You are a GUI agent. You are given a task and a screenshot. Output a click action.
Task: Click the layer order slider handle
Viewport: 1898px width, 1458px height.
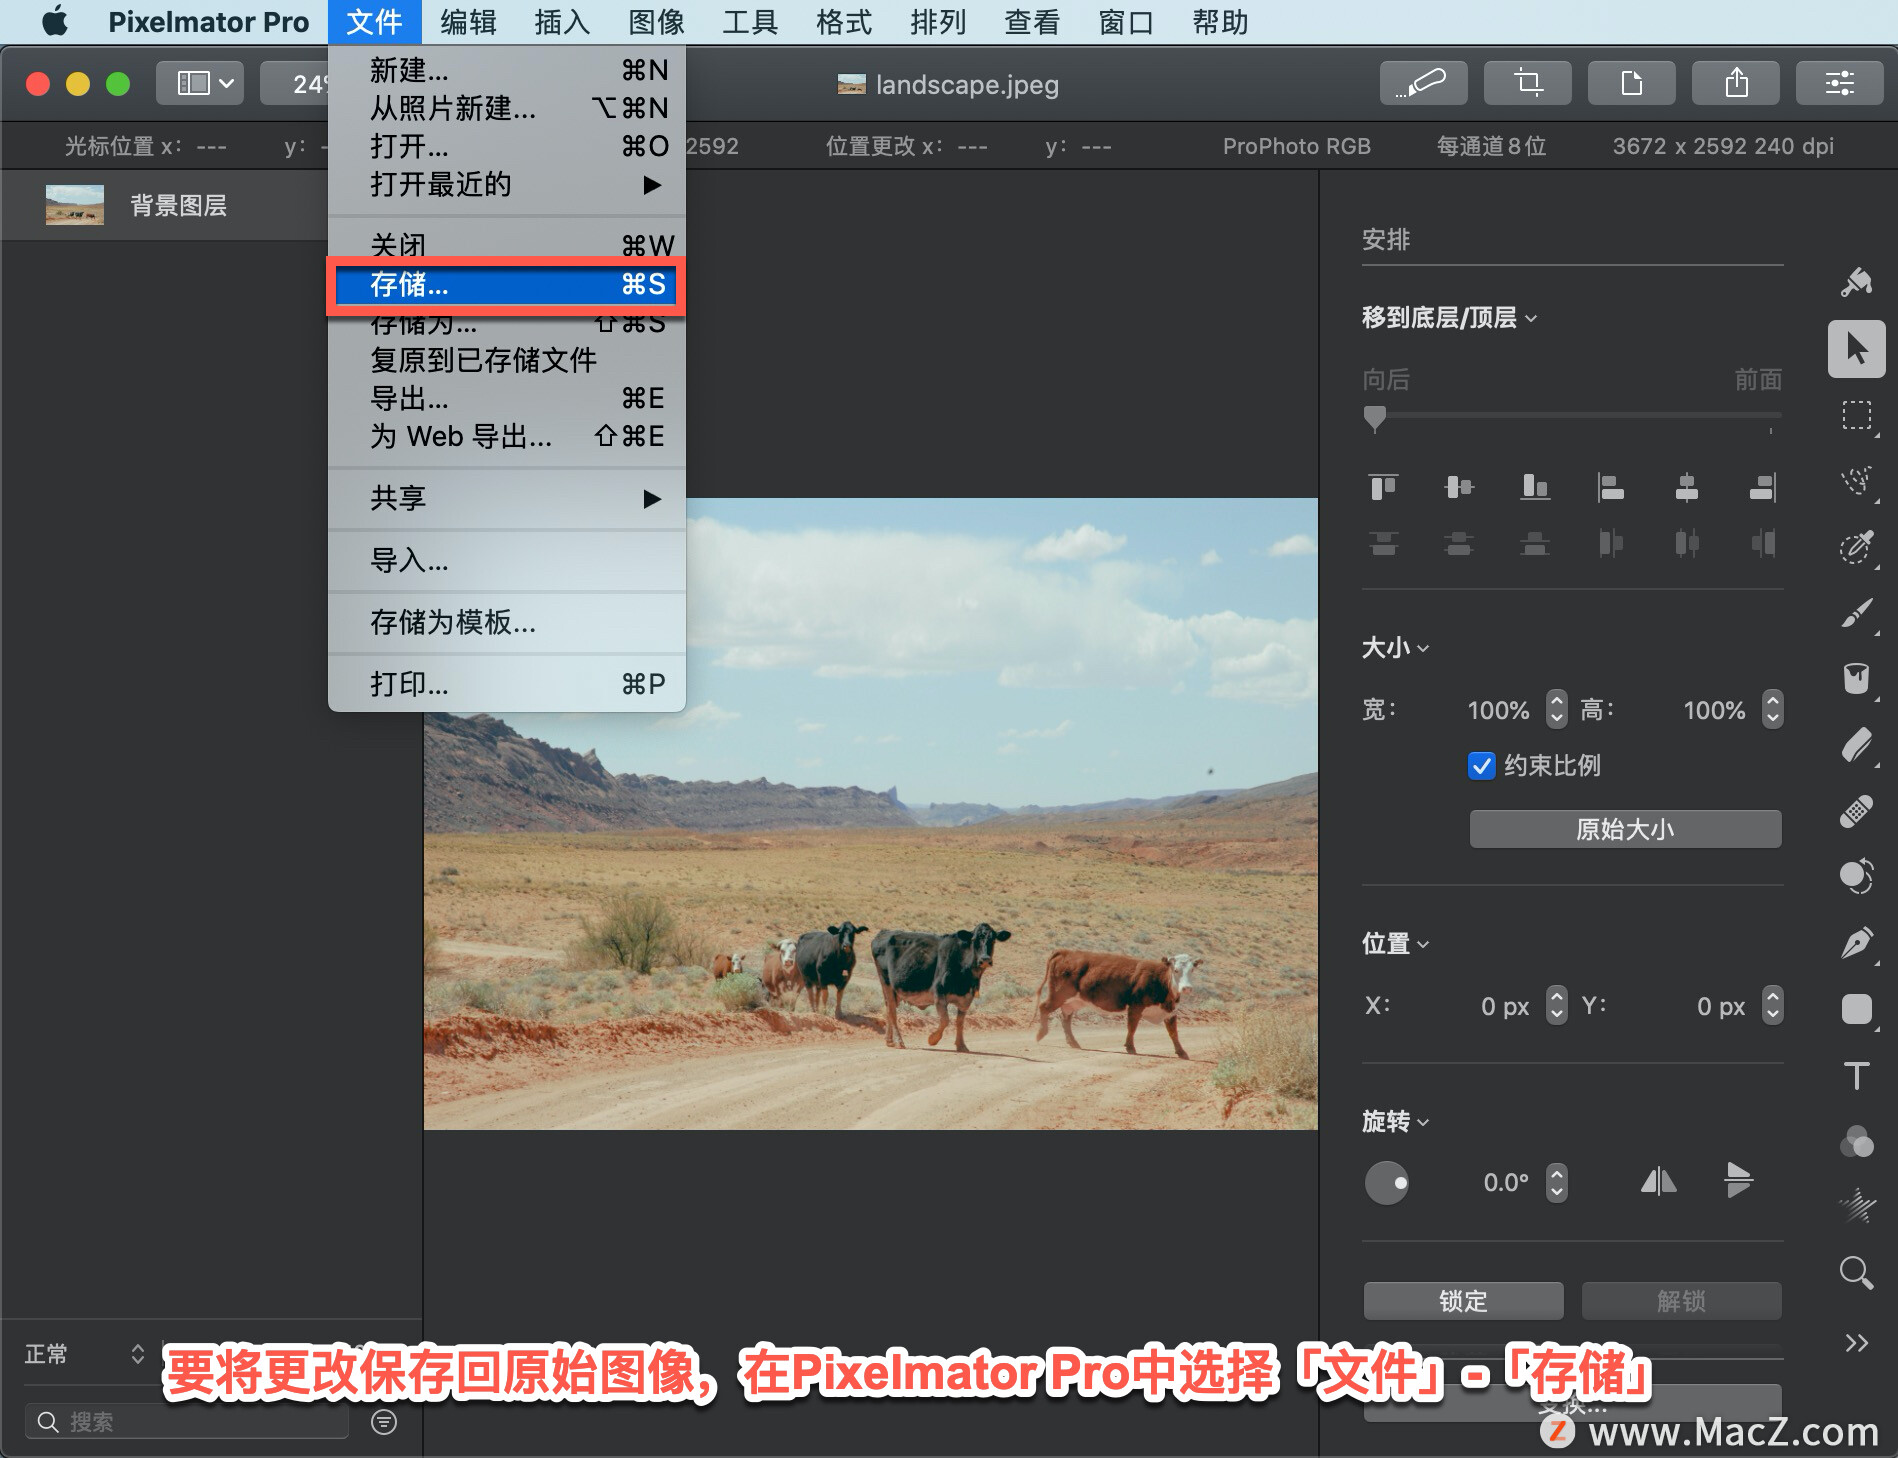(x=1375, y=419)
